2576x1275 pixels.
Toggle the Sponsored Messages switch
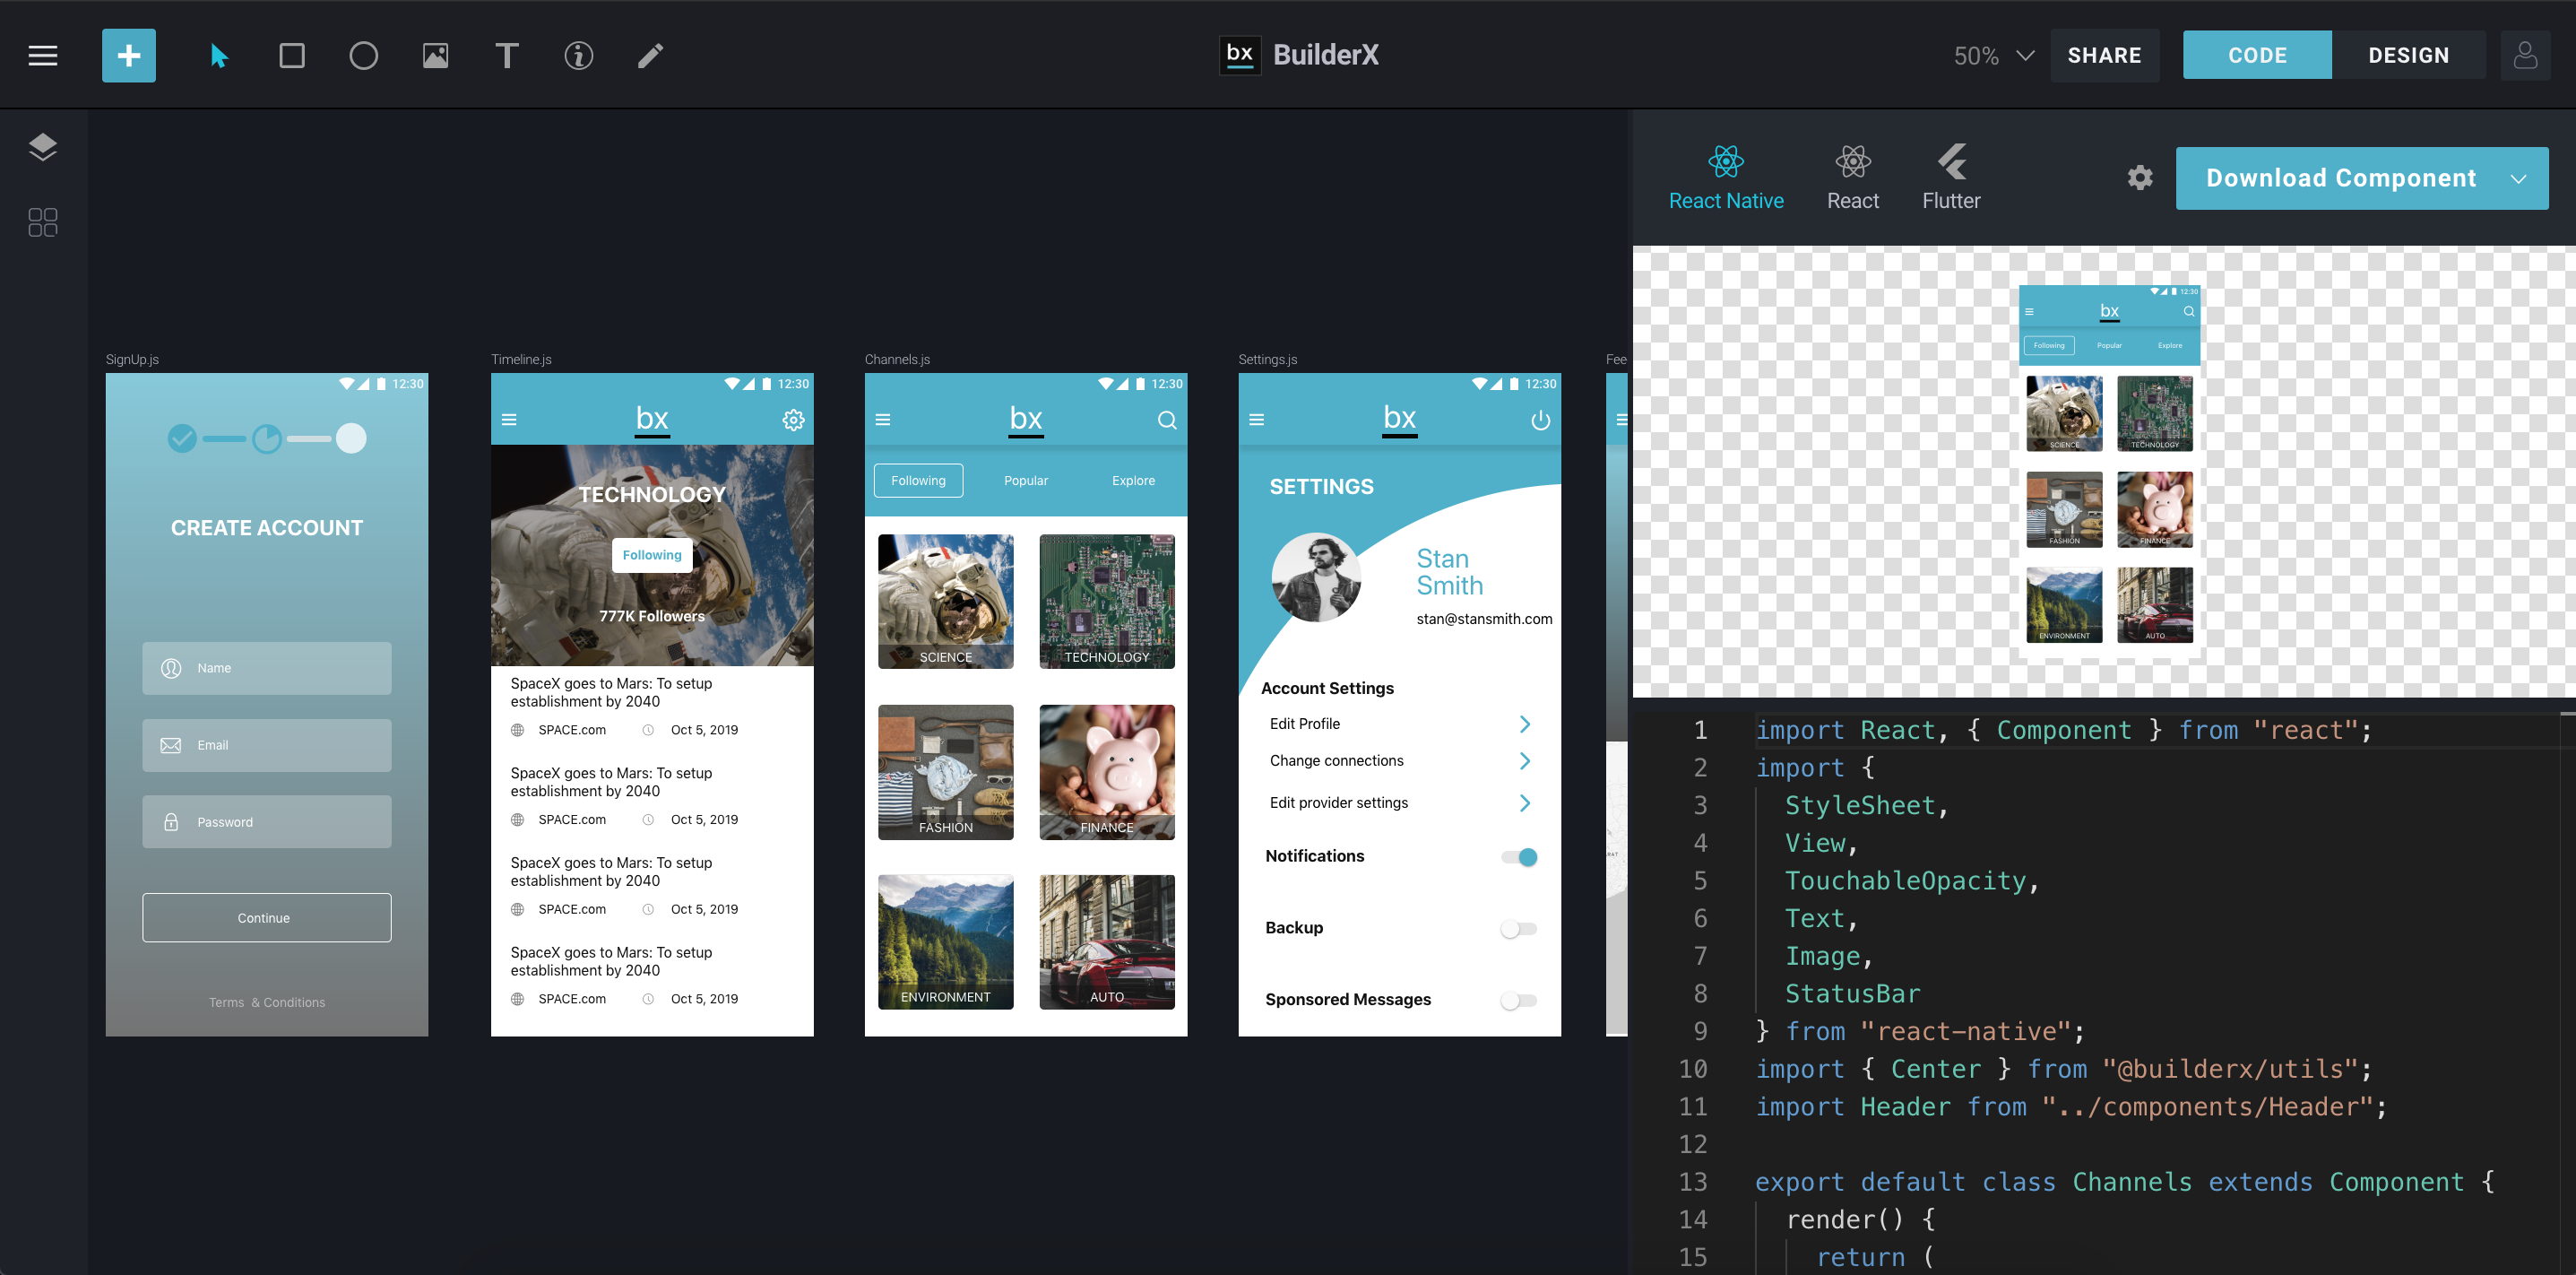[x=1519, y=1000]
